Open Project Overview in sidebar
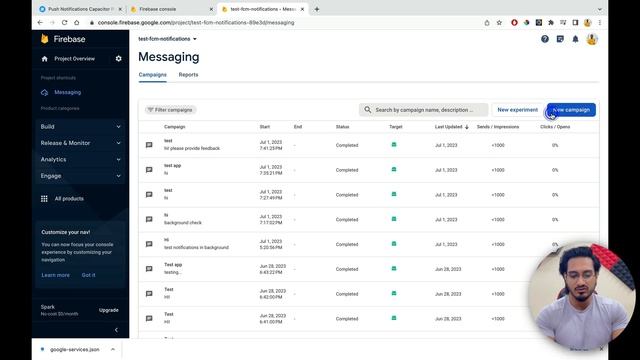This screenshot has height=360, width=640. (74, 59)
